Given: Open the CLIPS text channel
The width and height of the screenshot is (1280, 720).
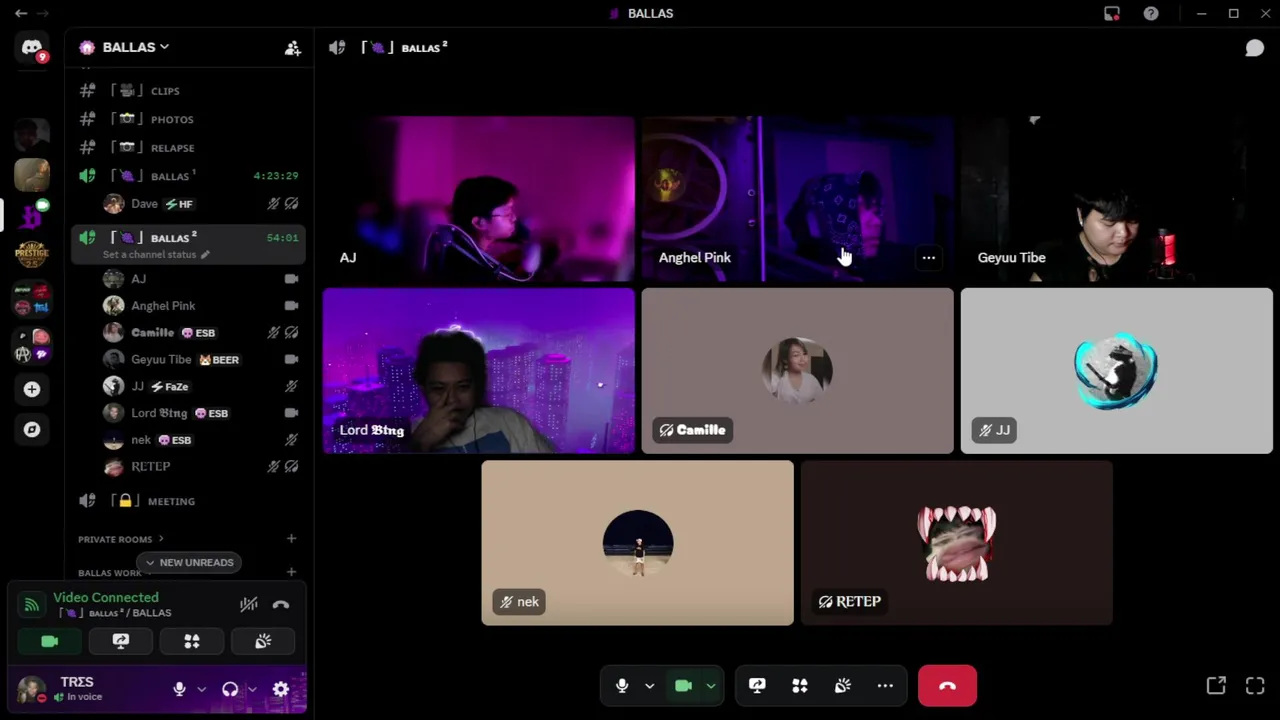Looking at the screenshot, I should 189,91.
